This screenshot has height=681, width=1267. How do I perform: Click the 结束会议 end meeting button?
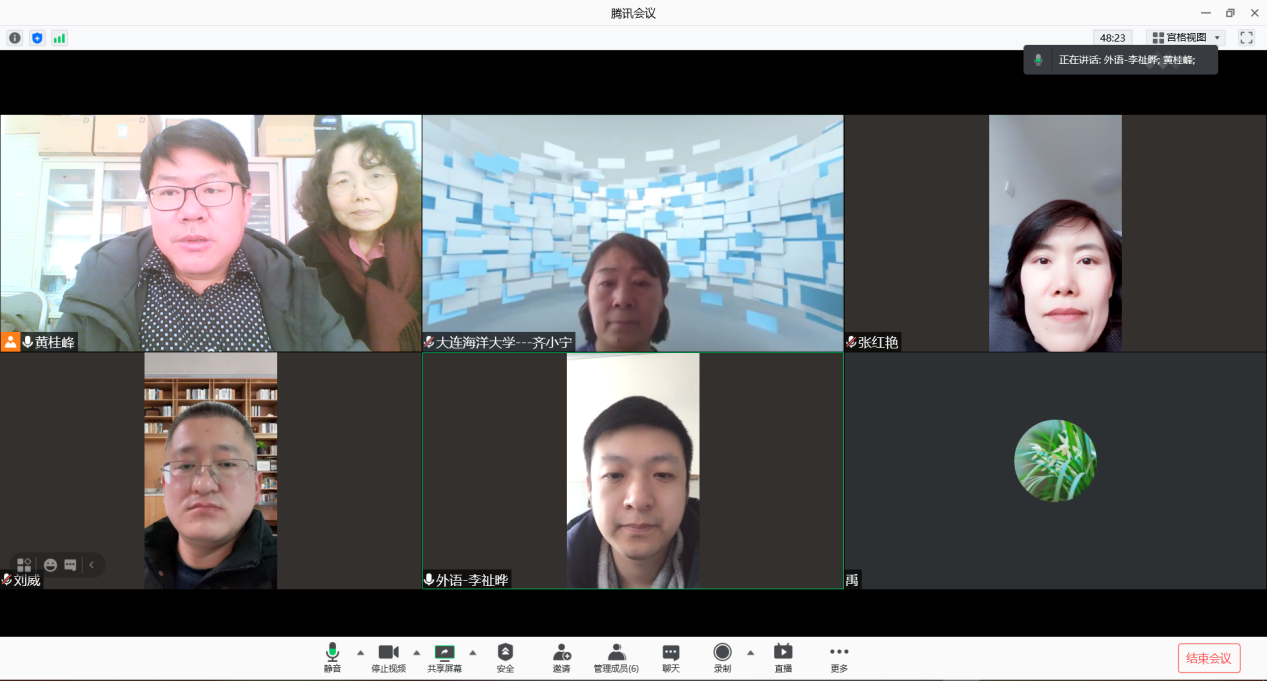tap(1208, 658)
